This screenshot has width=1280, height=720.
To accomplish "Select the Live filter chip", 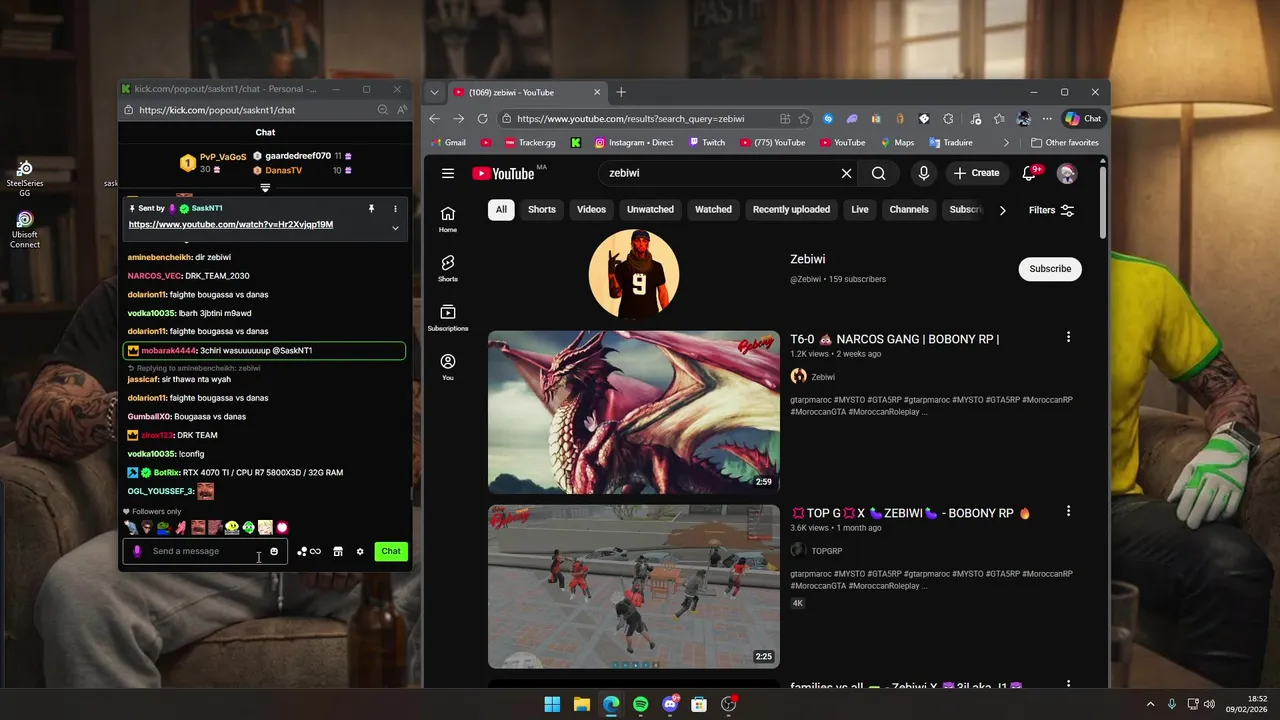I will (x=860, y=210).
